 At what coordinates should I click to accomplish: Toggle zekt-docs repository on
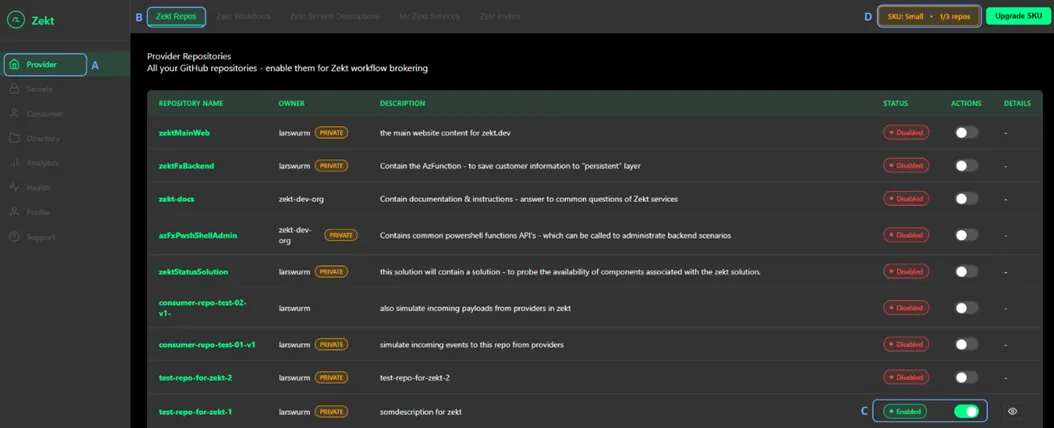pyautogui.click(x=967, y=199)
